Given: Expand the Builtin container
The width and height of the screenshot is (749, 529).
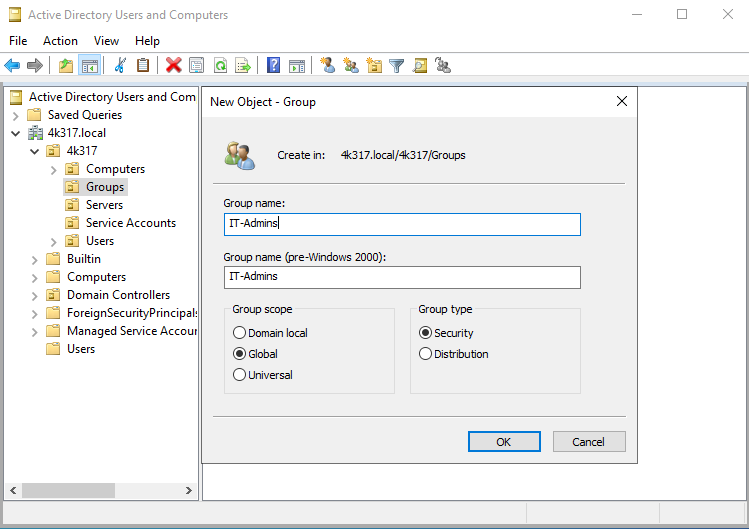Looking at the screenshot, I should tap(34, 260).
